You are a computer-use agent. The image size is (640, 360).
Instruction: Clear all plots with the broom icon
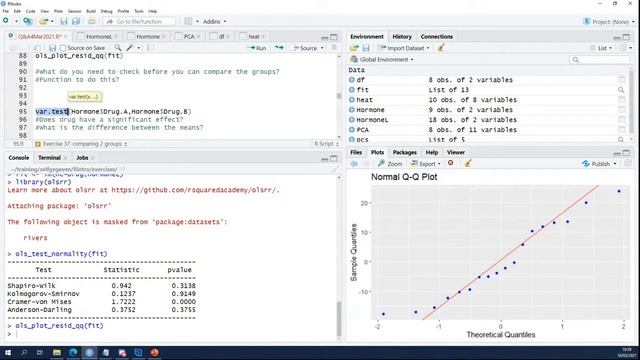click(x=468, y=164)
